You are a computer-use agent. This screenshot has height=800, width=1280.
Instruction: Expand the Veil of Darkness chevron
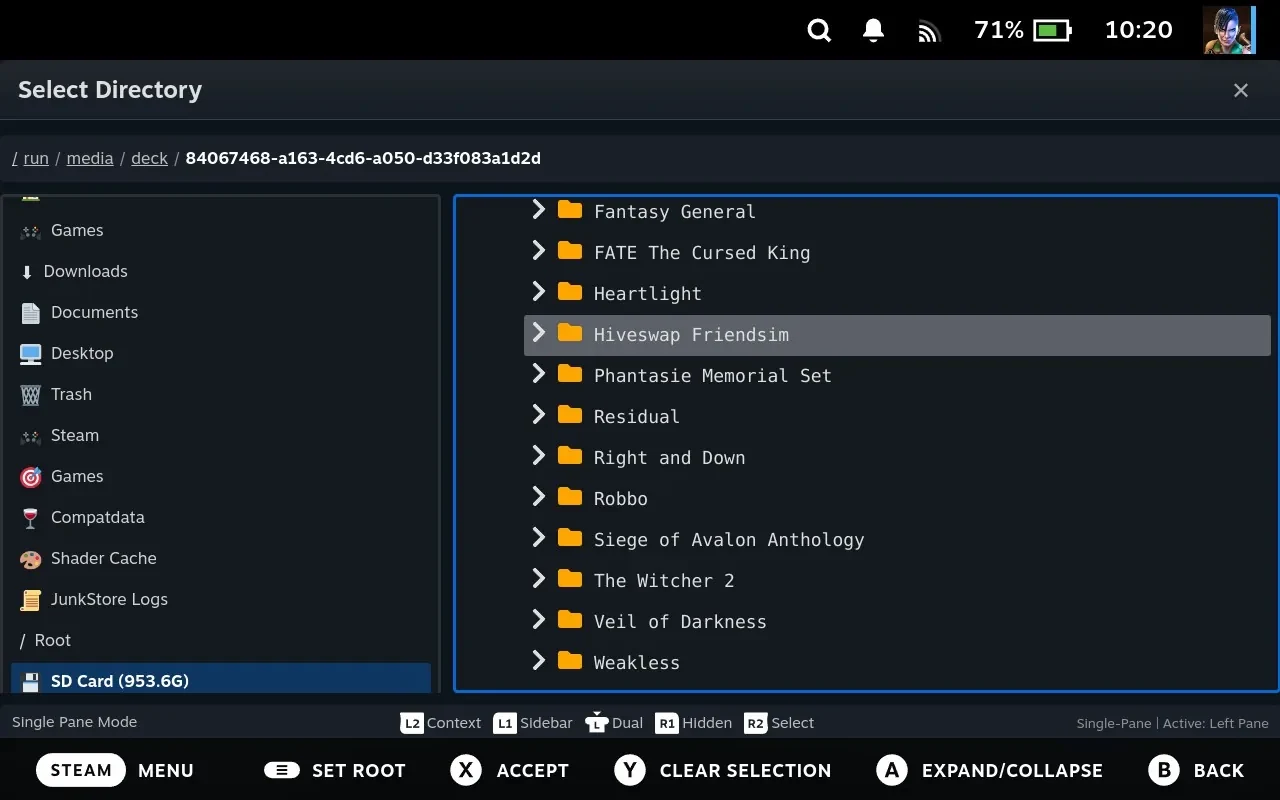point(539,619)
